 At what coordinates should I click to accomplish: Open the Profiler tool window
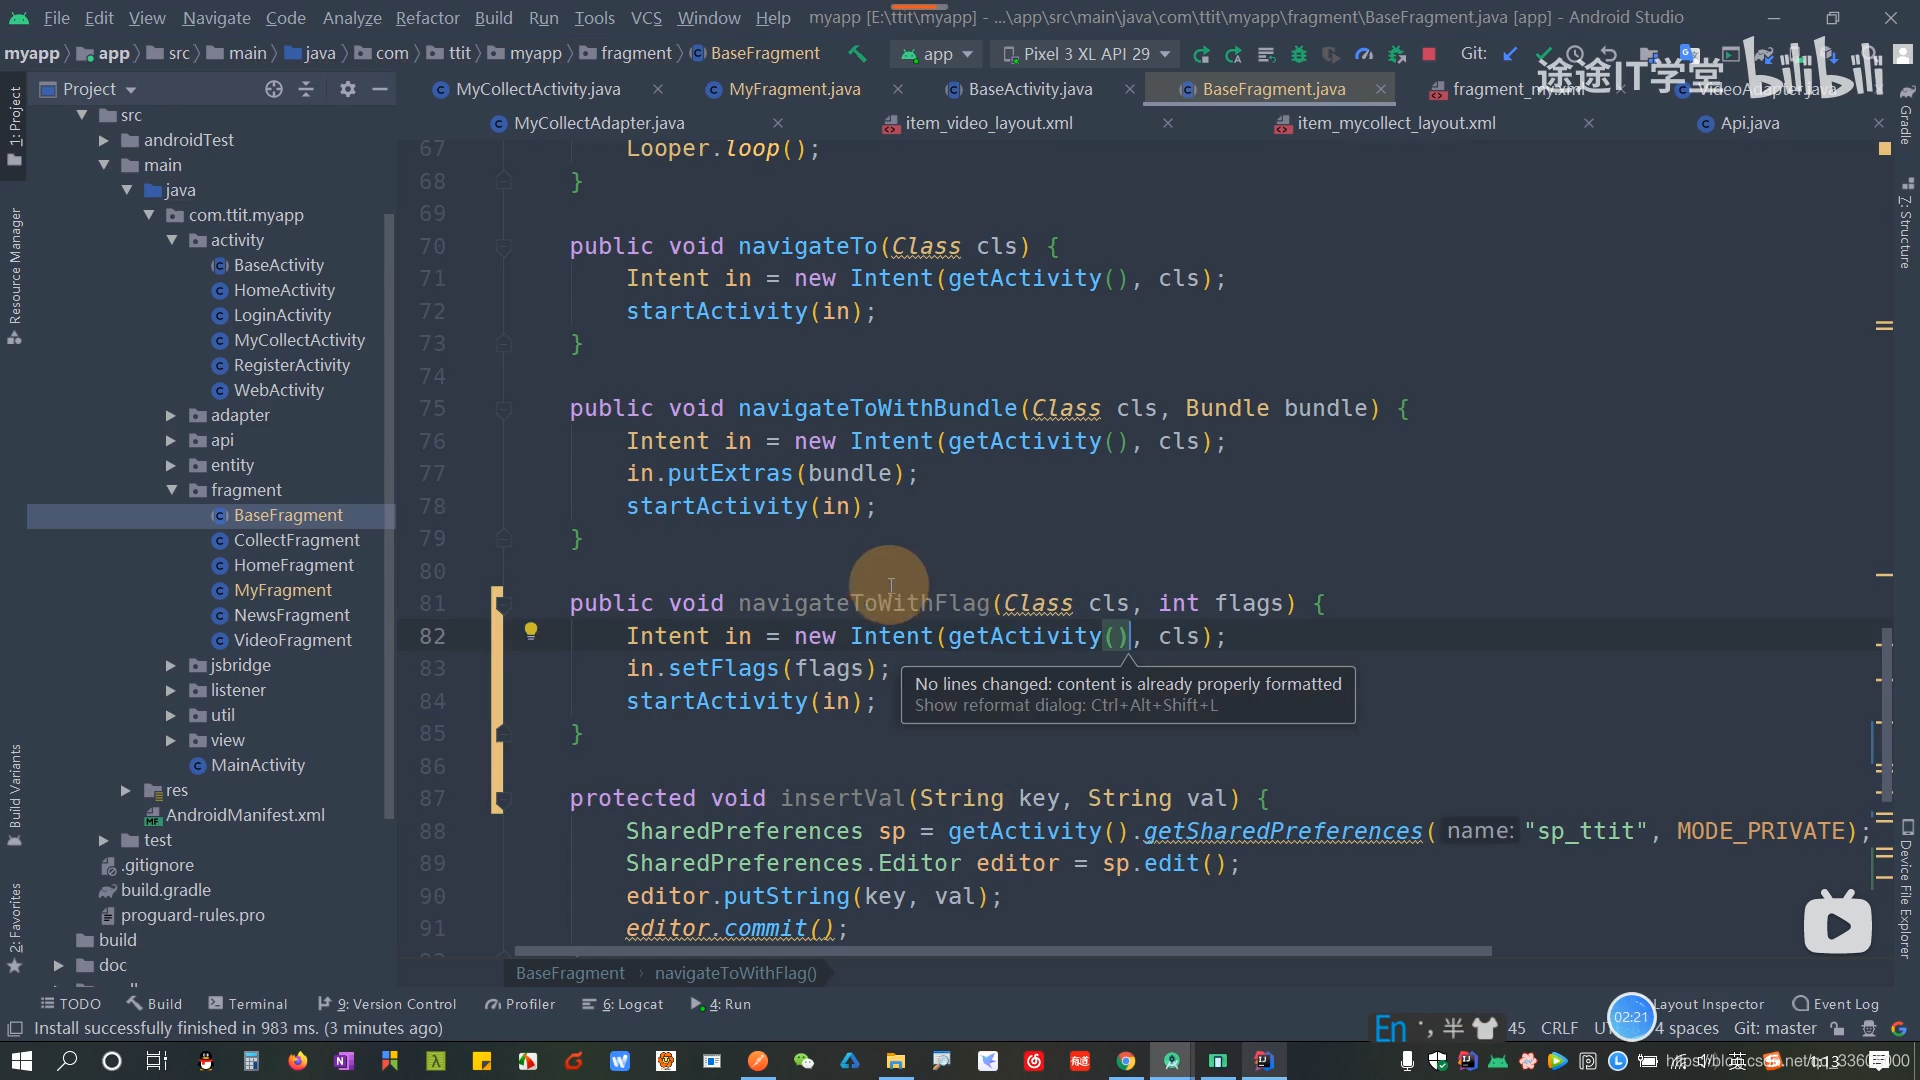[x=520, y=1004]
